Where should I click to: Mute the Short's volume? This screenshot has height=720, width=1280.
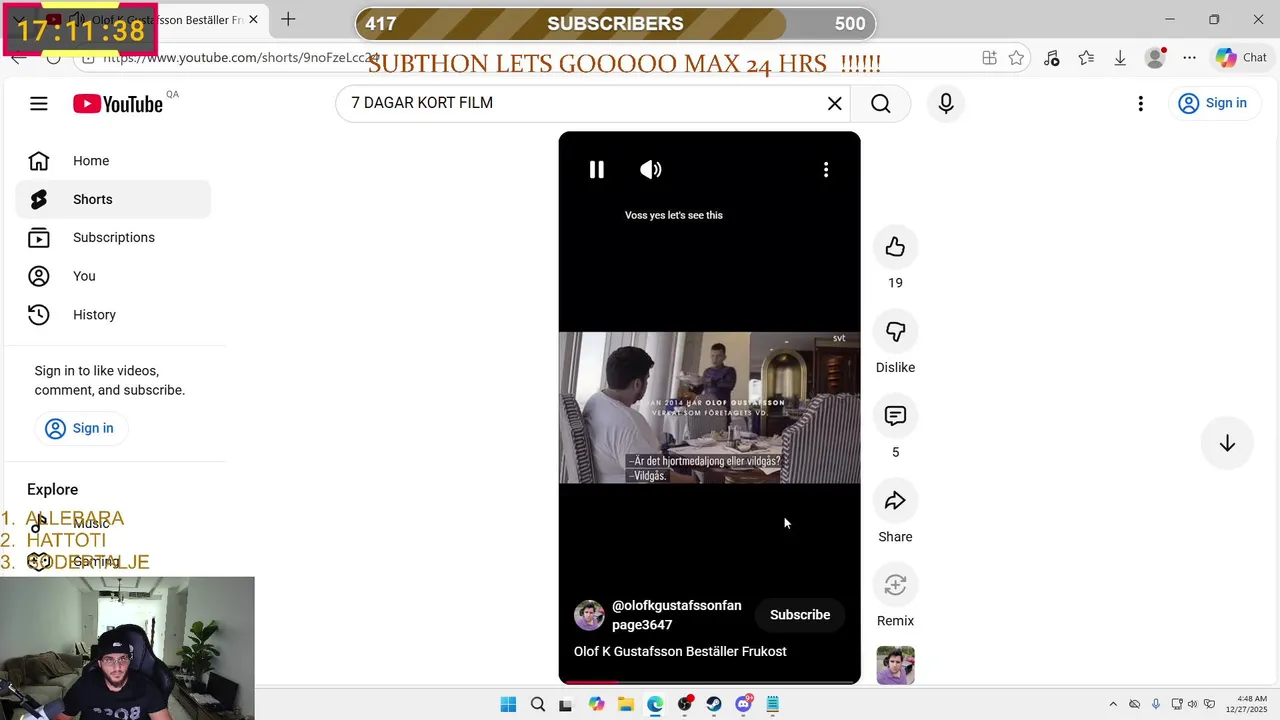coord(651,170)
